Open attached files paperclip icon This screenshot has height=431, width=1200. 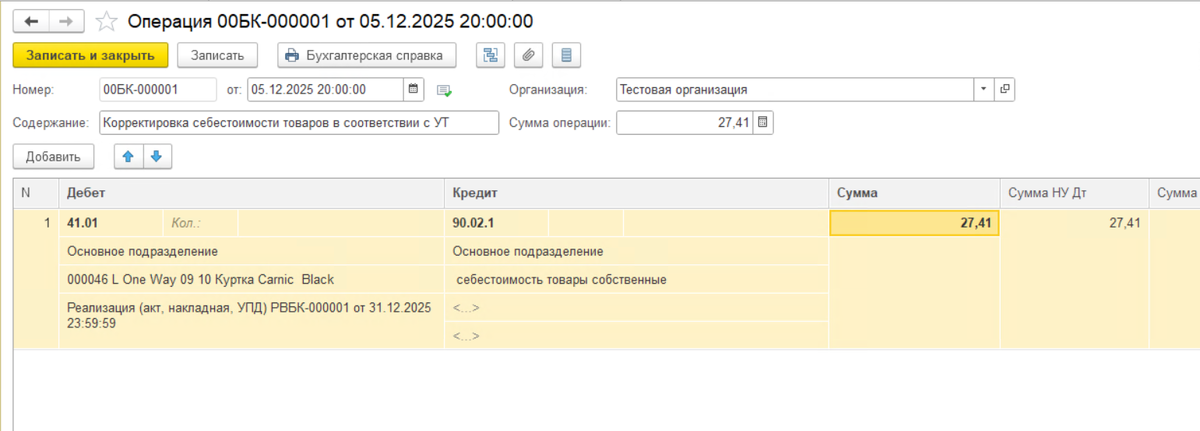coord(528,55)
